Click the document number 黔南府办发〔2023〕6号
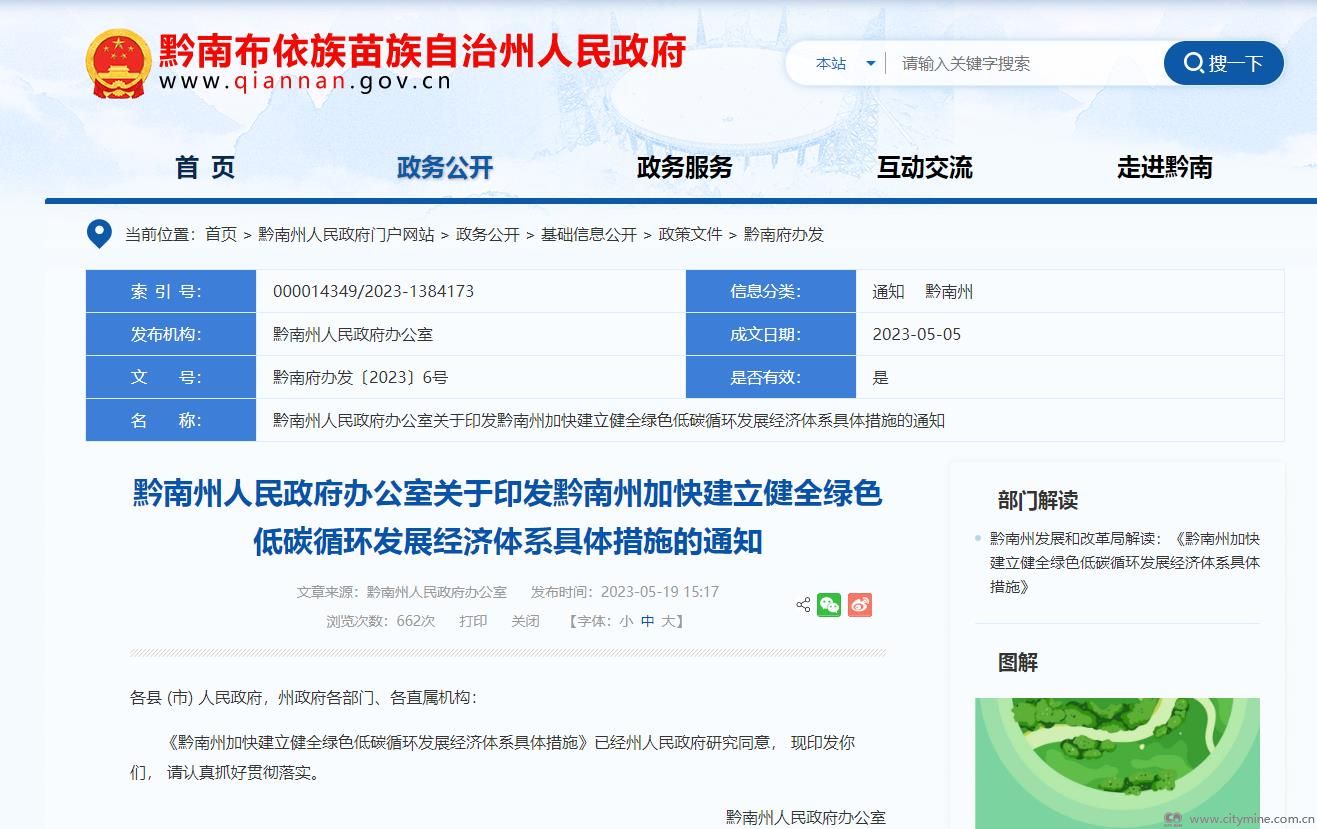1317x829 pixels. click(360, 377)
